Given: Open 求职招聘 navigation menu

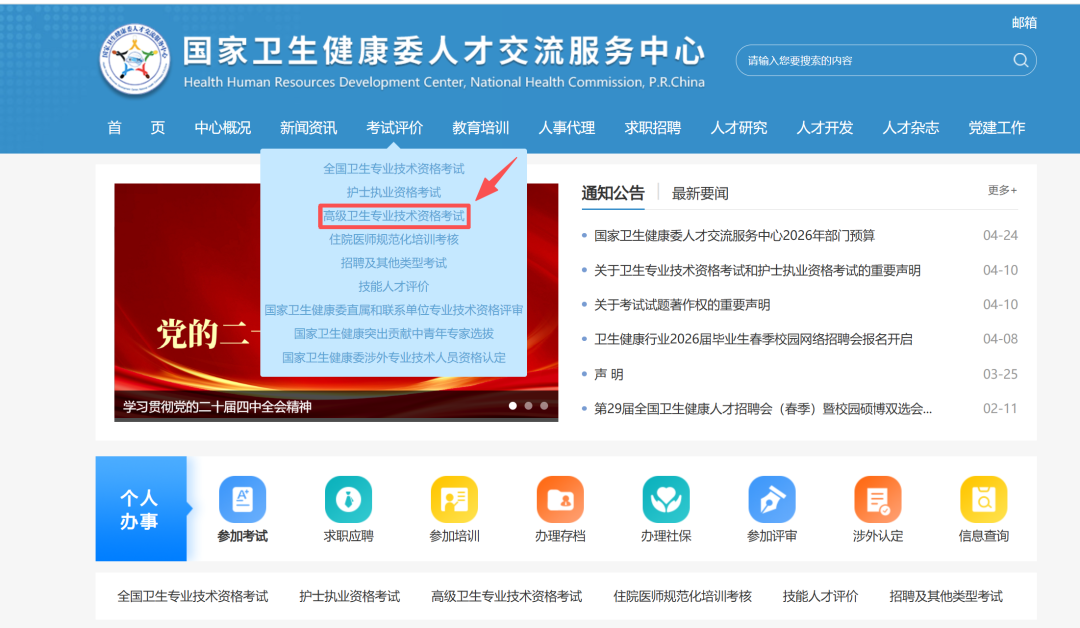Looking at the screenshot, I should pyautogui.click(x=653, y=128).
